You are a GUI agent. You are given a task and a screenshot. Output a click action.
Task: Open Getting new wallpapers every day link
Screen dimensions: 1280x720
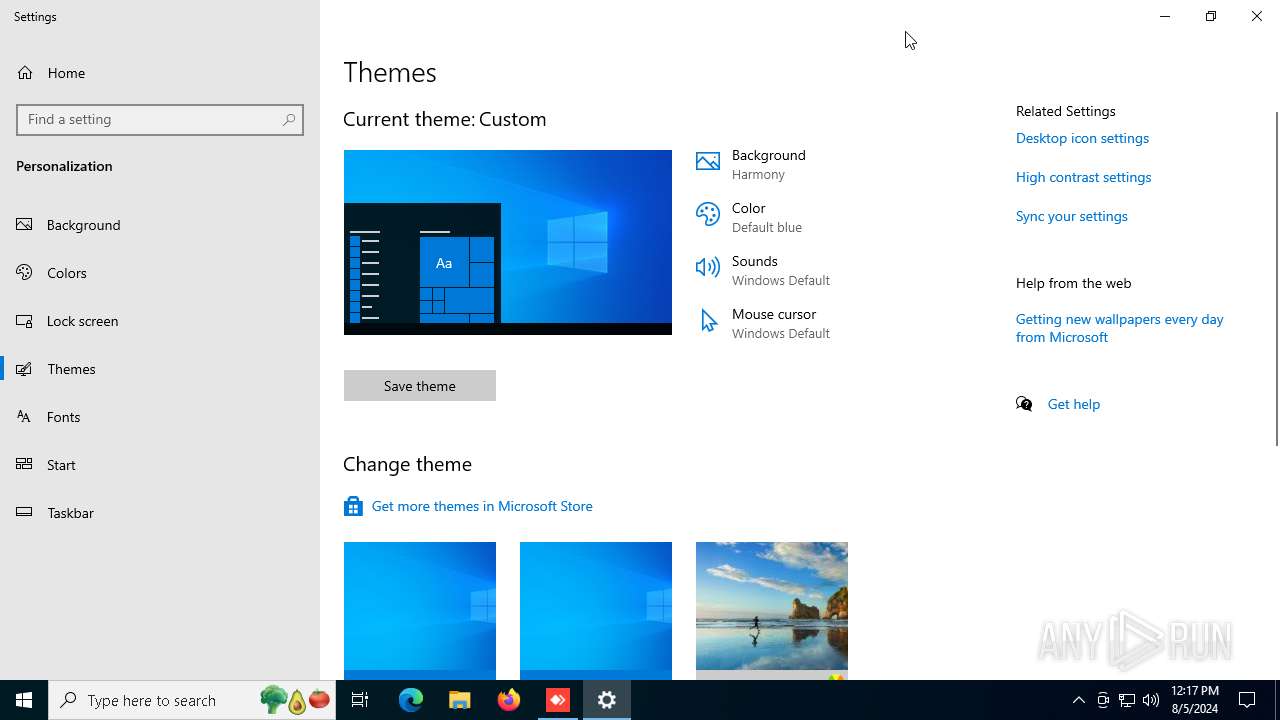tap(1120, 328)
